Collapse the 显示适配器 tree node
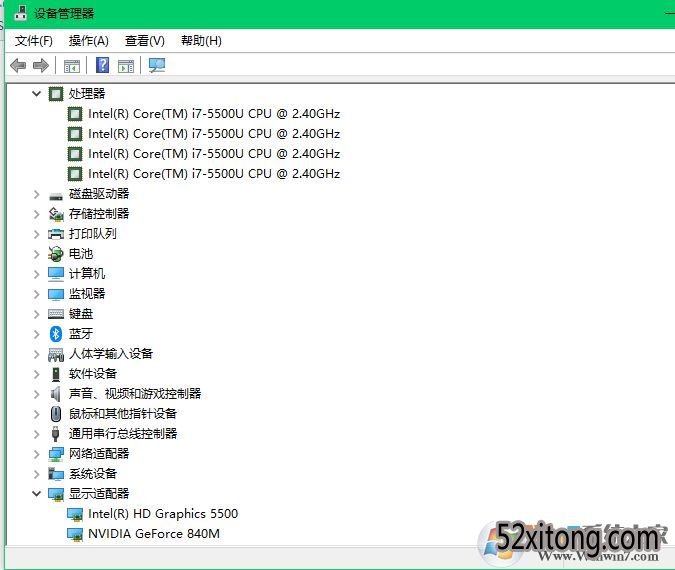 pos(37,494)
